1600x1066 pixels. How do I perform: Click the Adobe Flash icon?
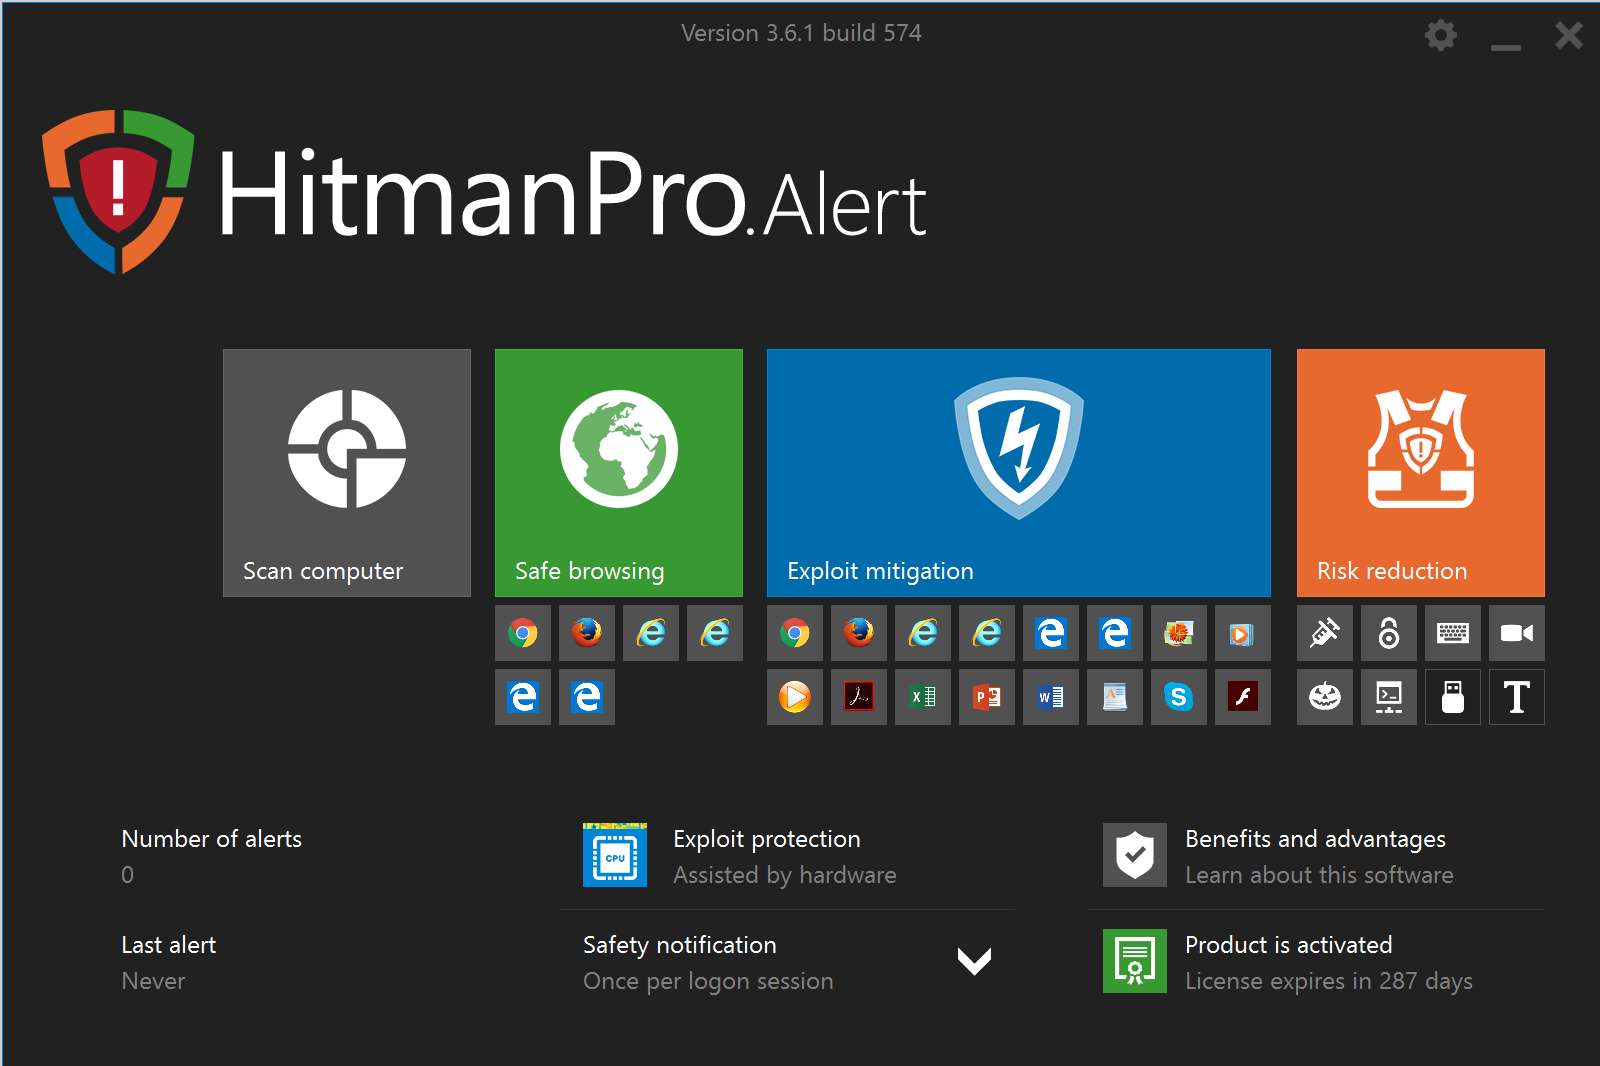[1243, 697]
